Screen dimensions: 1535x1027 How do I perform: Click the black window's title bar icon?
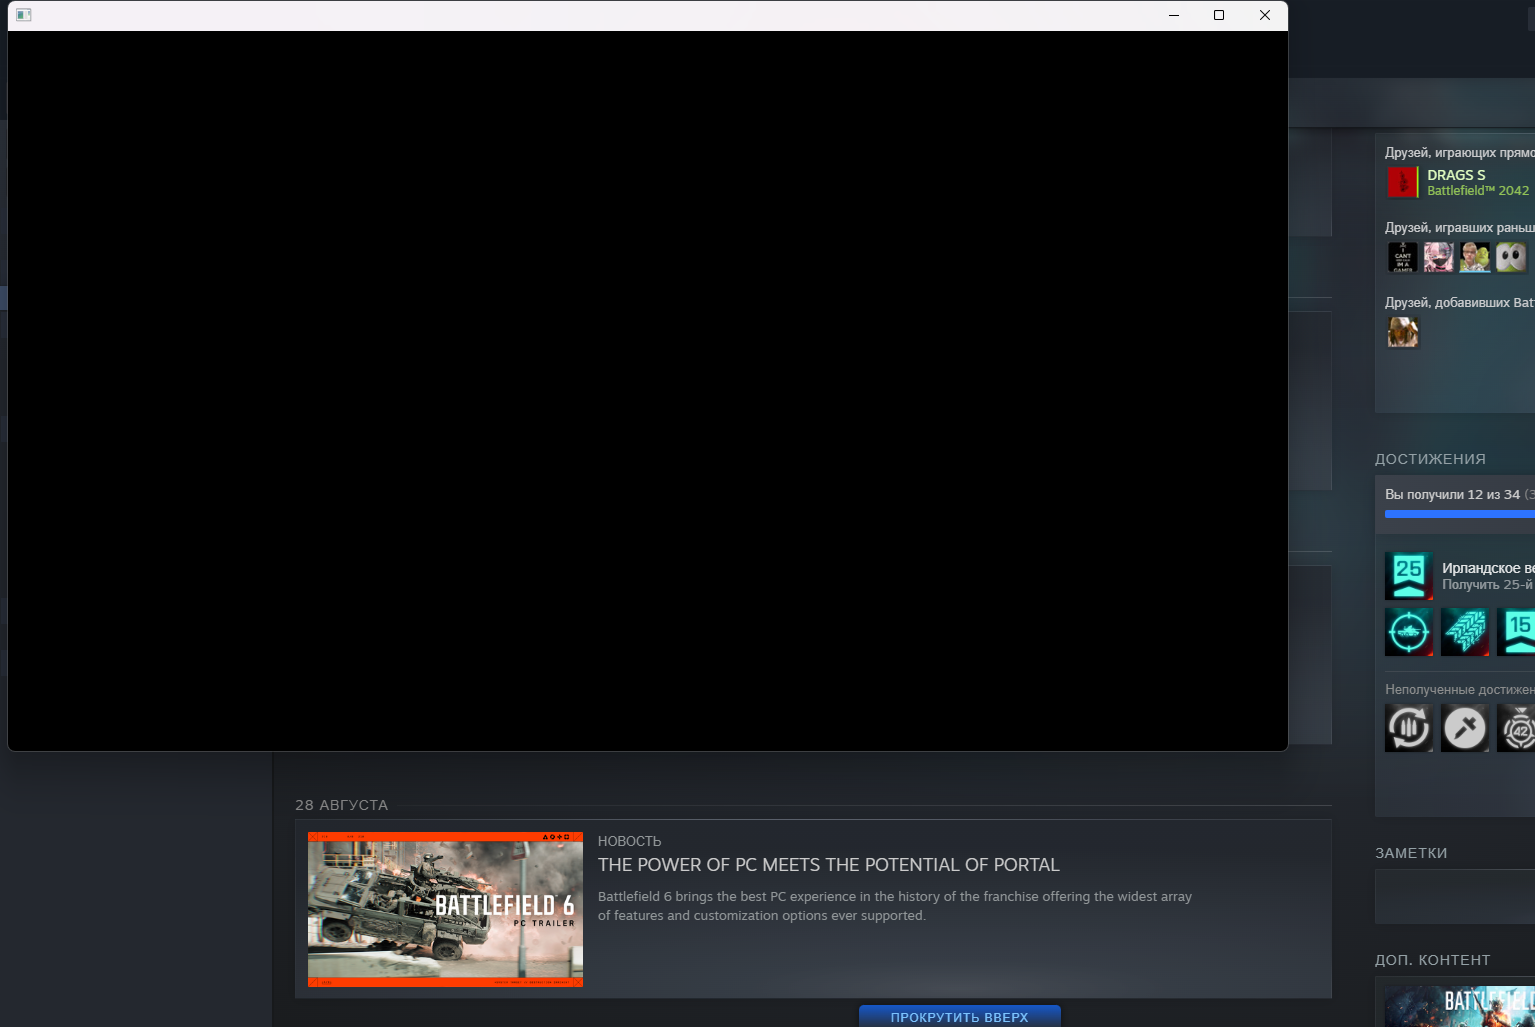24,15
